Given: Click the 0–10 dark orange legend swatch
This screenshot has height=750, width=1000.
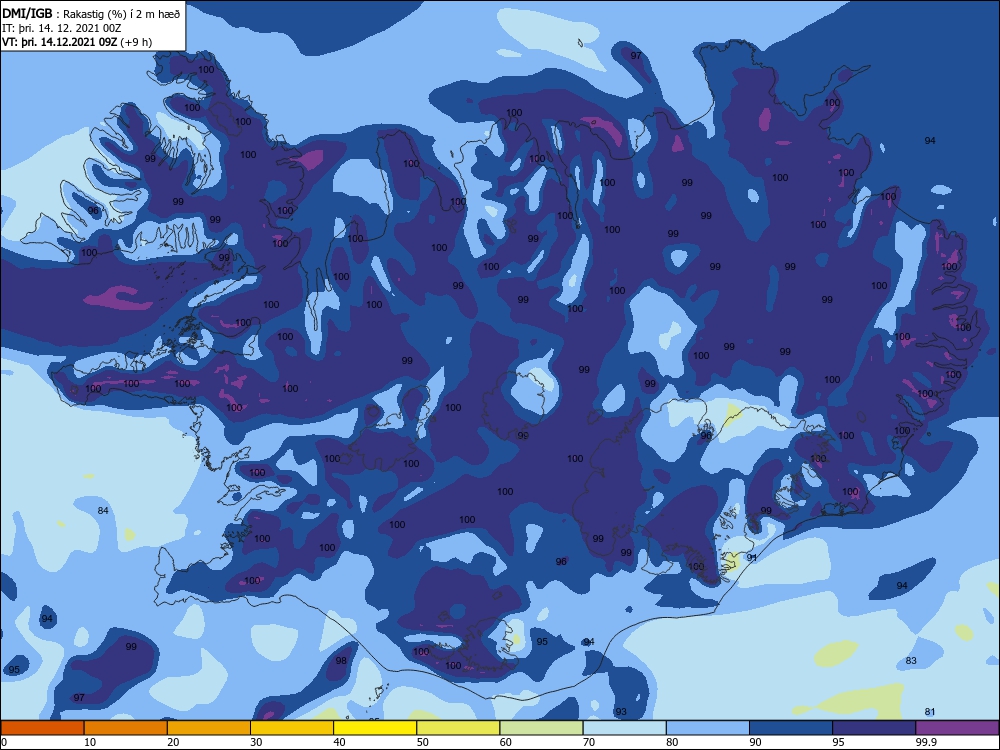Looking at the screenshot, I should (x=42, y=728).
